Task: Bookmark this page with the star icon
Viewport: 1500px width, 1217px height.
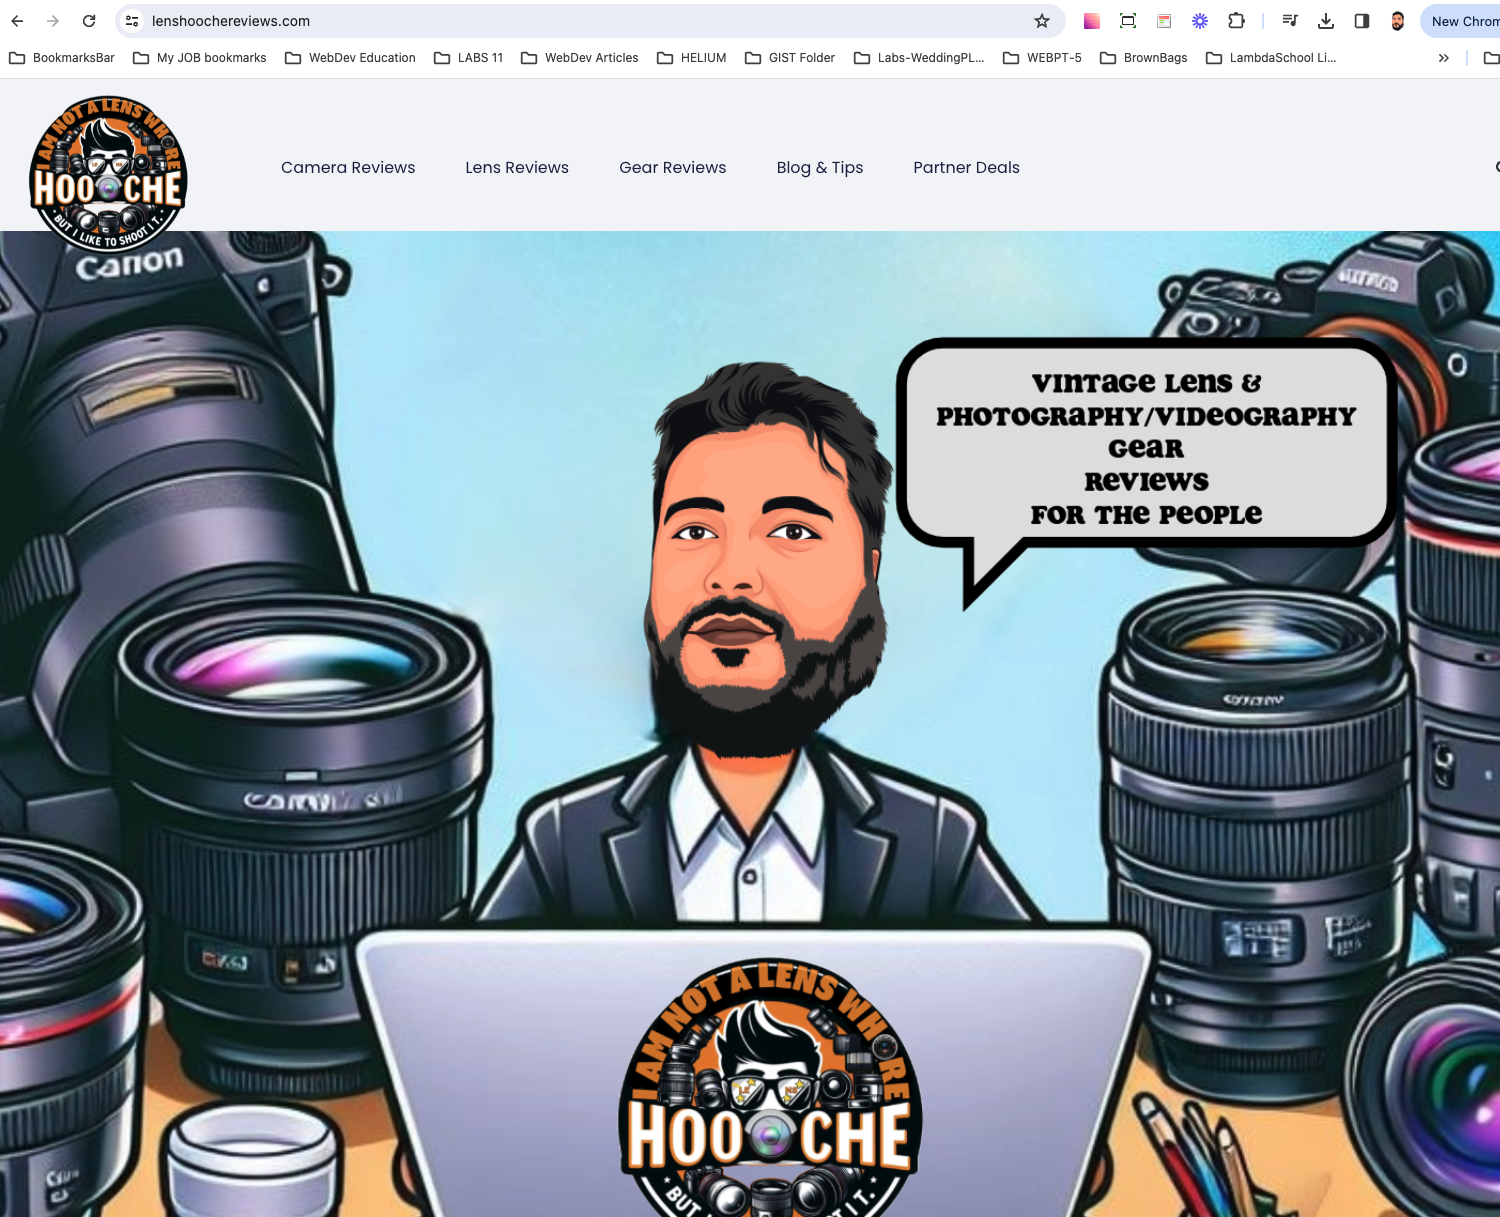Action: click(x=1042, y=21)
